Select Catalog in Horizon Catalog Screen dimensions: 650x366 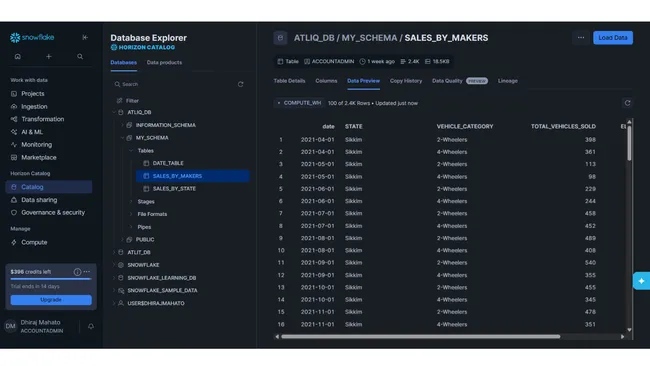tap(49, 187)
